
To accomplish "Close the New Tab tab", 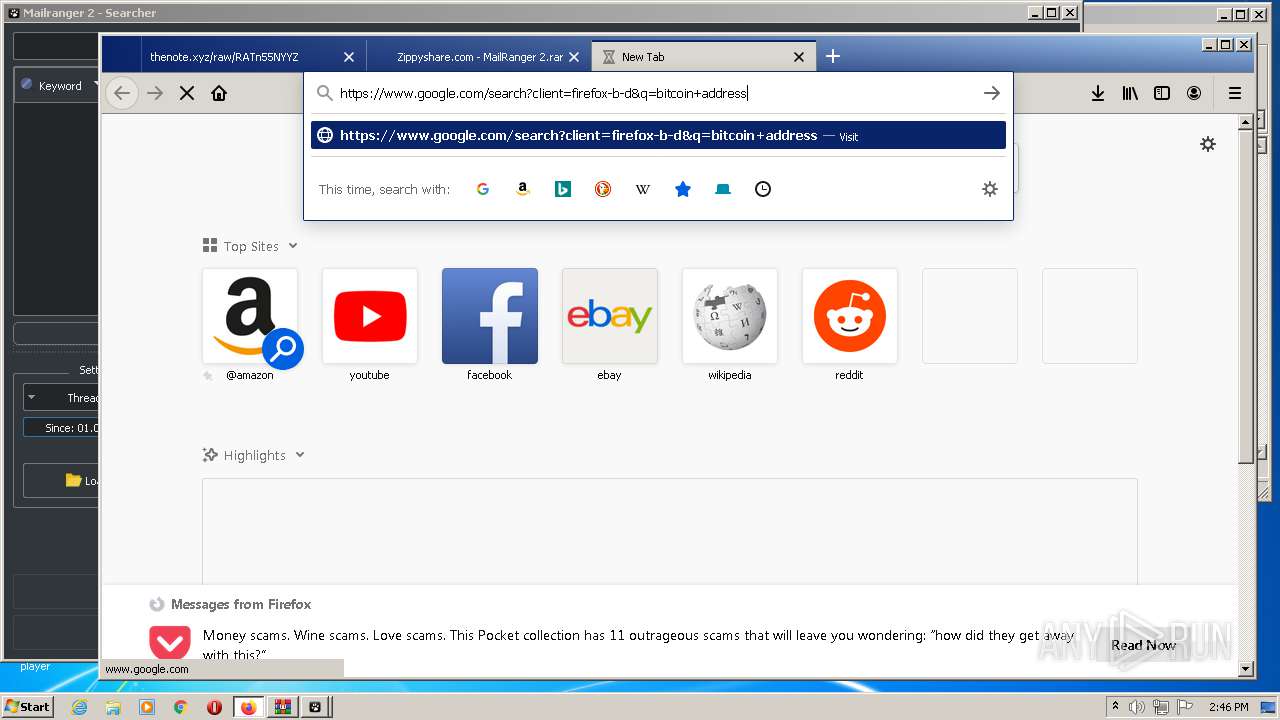I will (x=799, y=57).
